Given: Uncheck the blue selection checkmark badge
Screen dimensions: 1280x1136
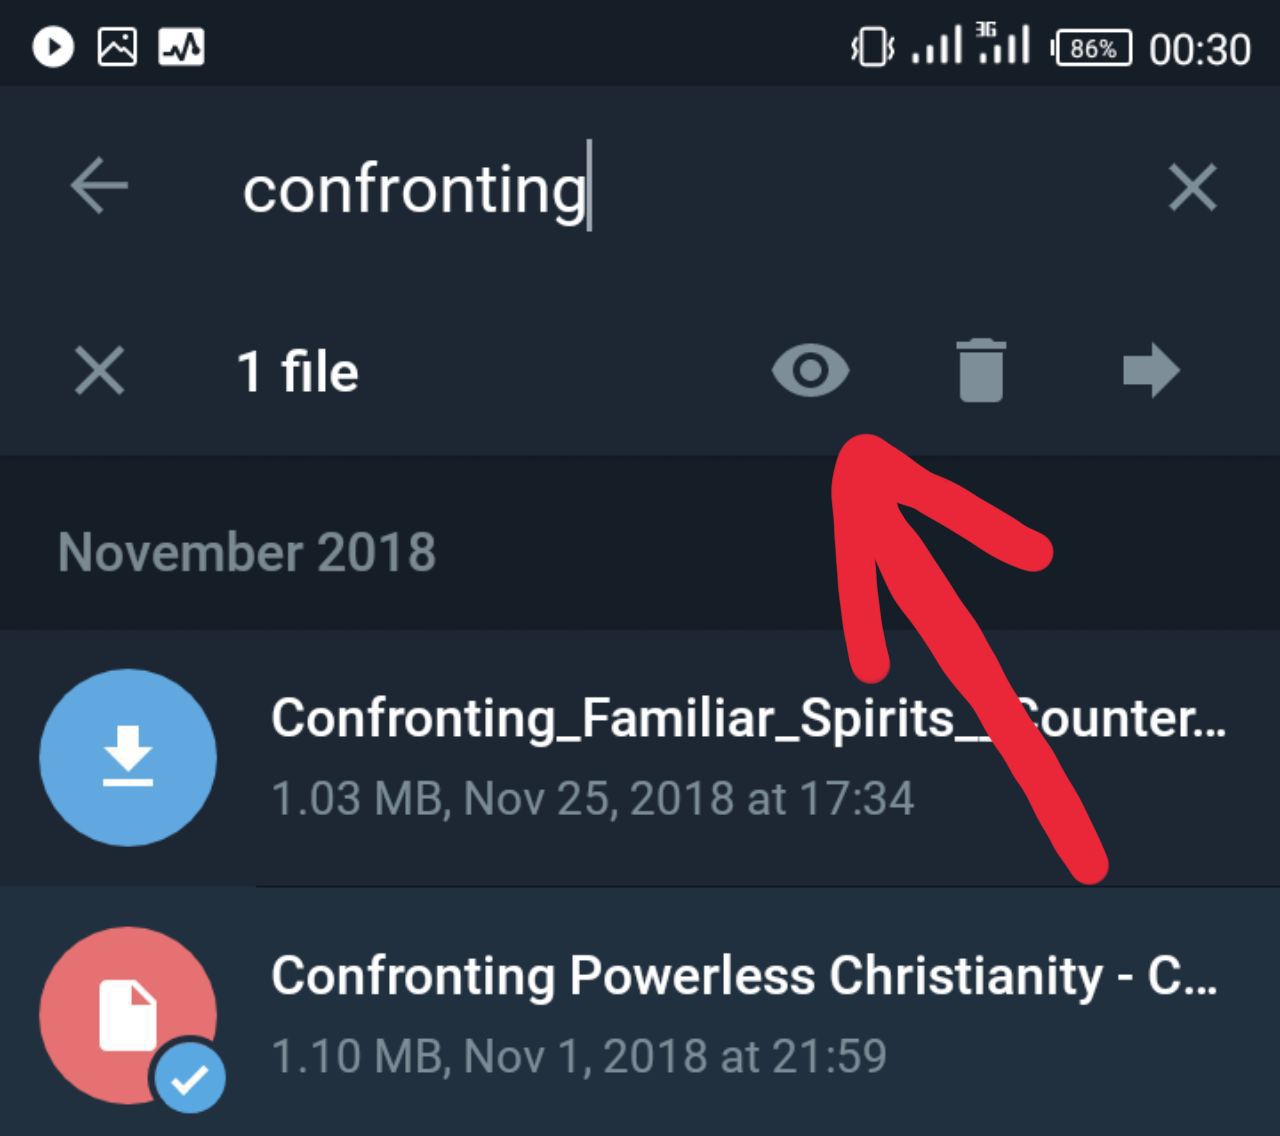Looking at the screenshot, I should pos(189,1078).
